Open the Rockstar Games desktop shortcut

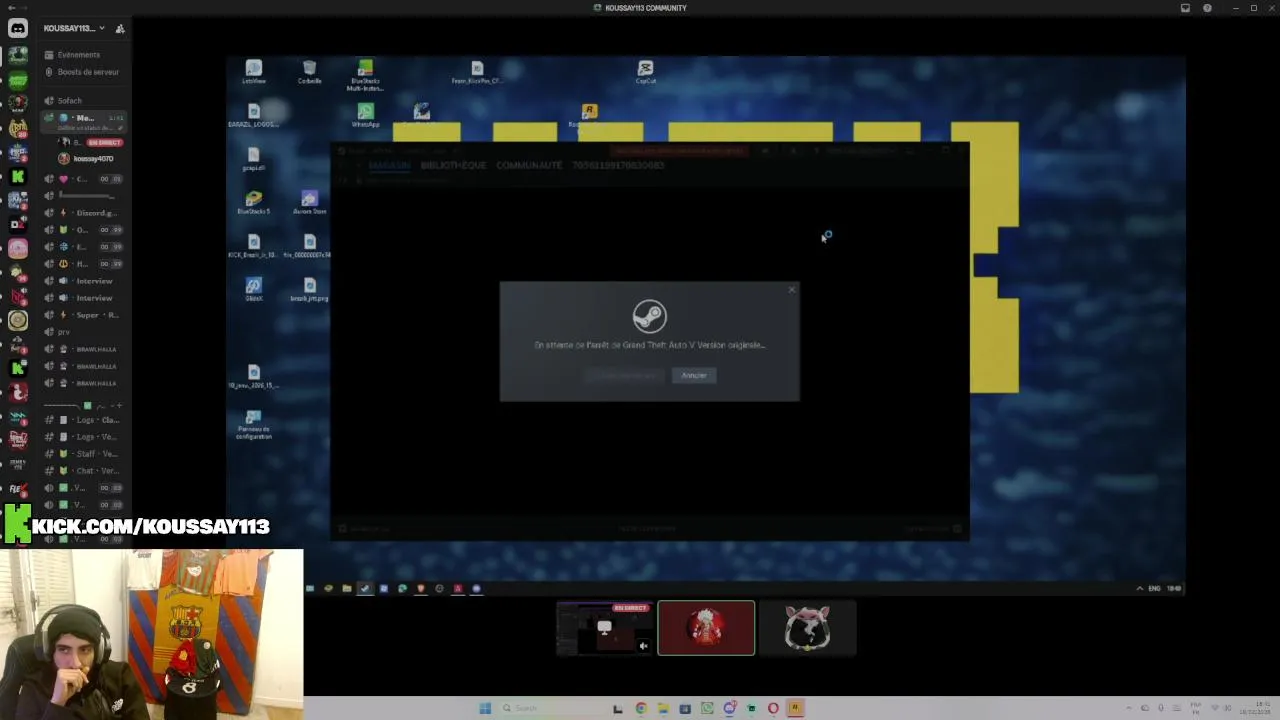589,115
